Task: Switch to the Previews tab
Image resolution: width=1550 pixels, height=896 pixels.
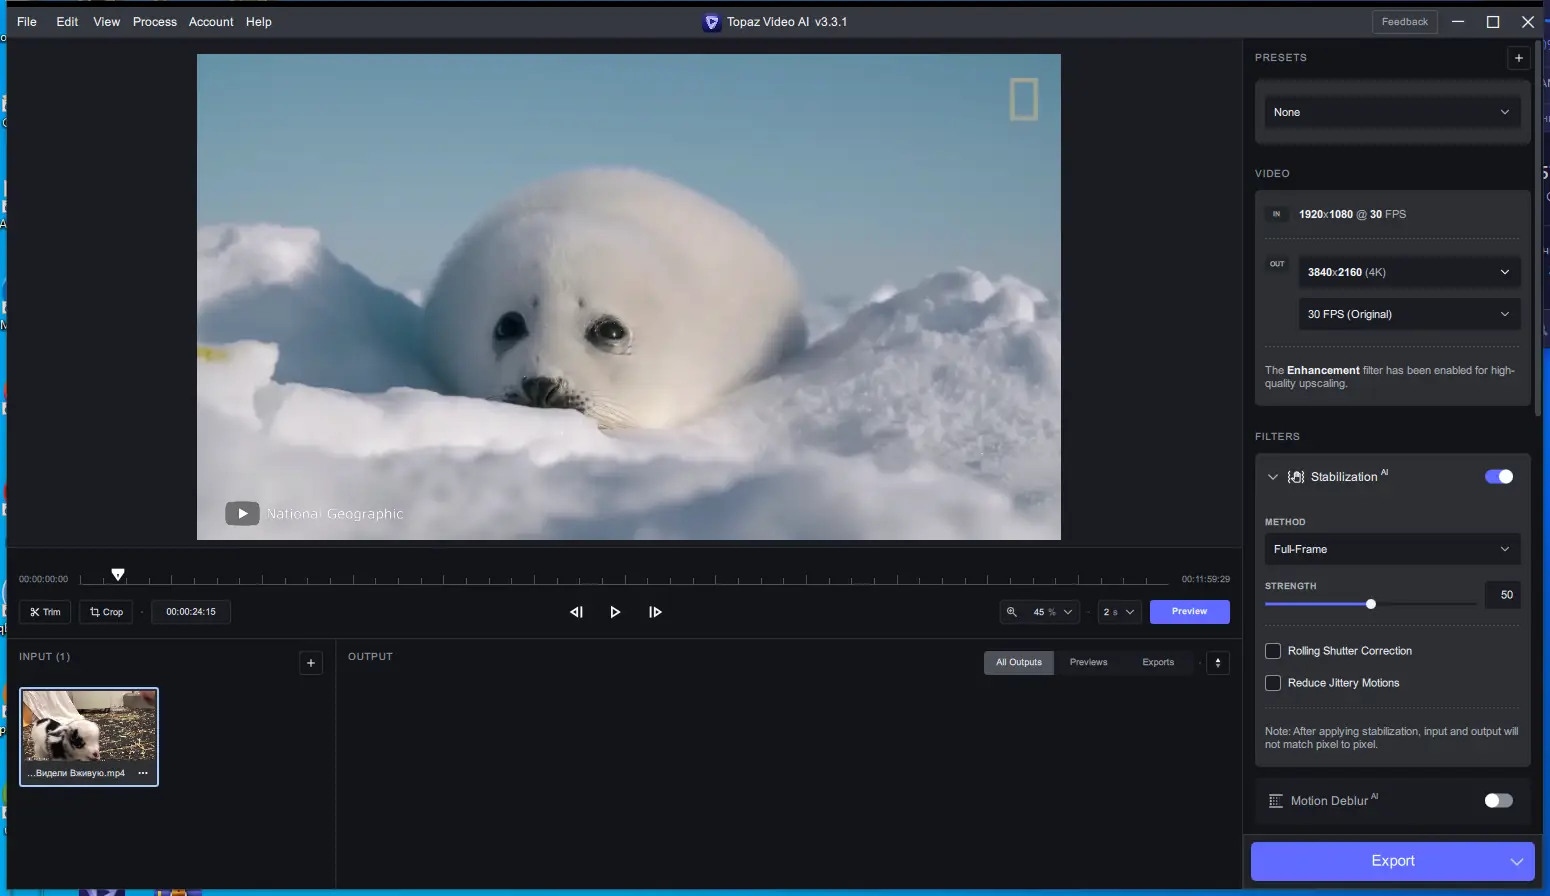Action: pos(1088,663)
